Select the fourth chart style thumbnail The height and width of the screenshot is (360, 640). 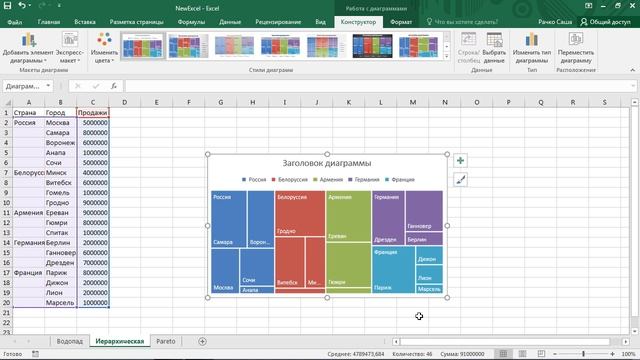(x=280, y=46)
